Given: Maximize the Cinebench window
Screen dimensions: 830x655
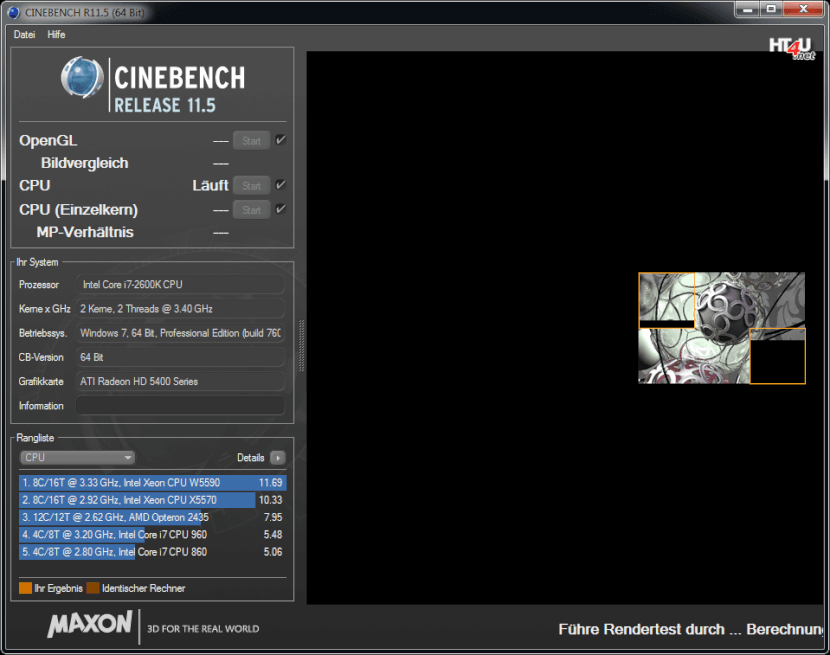Looking at the screenshot, I should pos(771,9).
